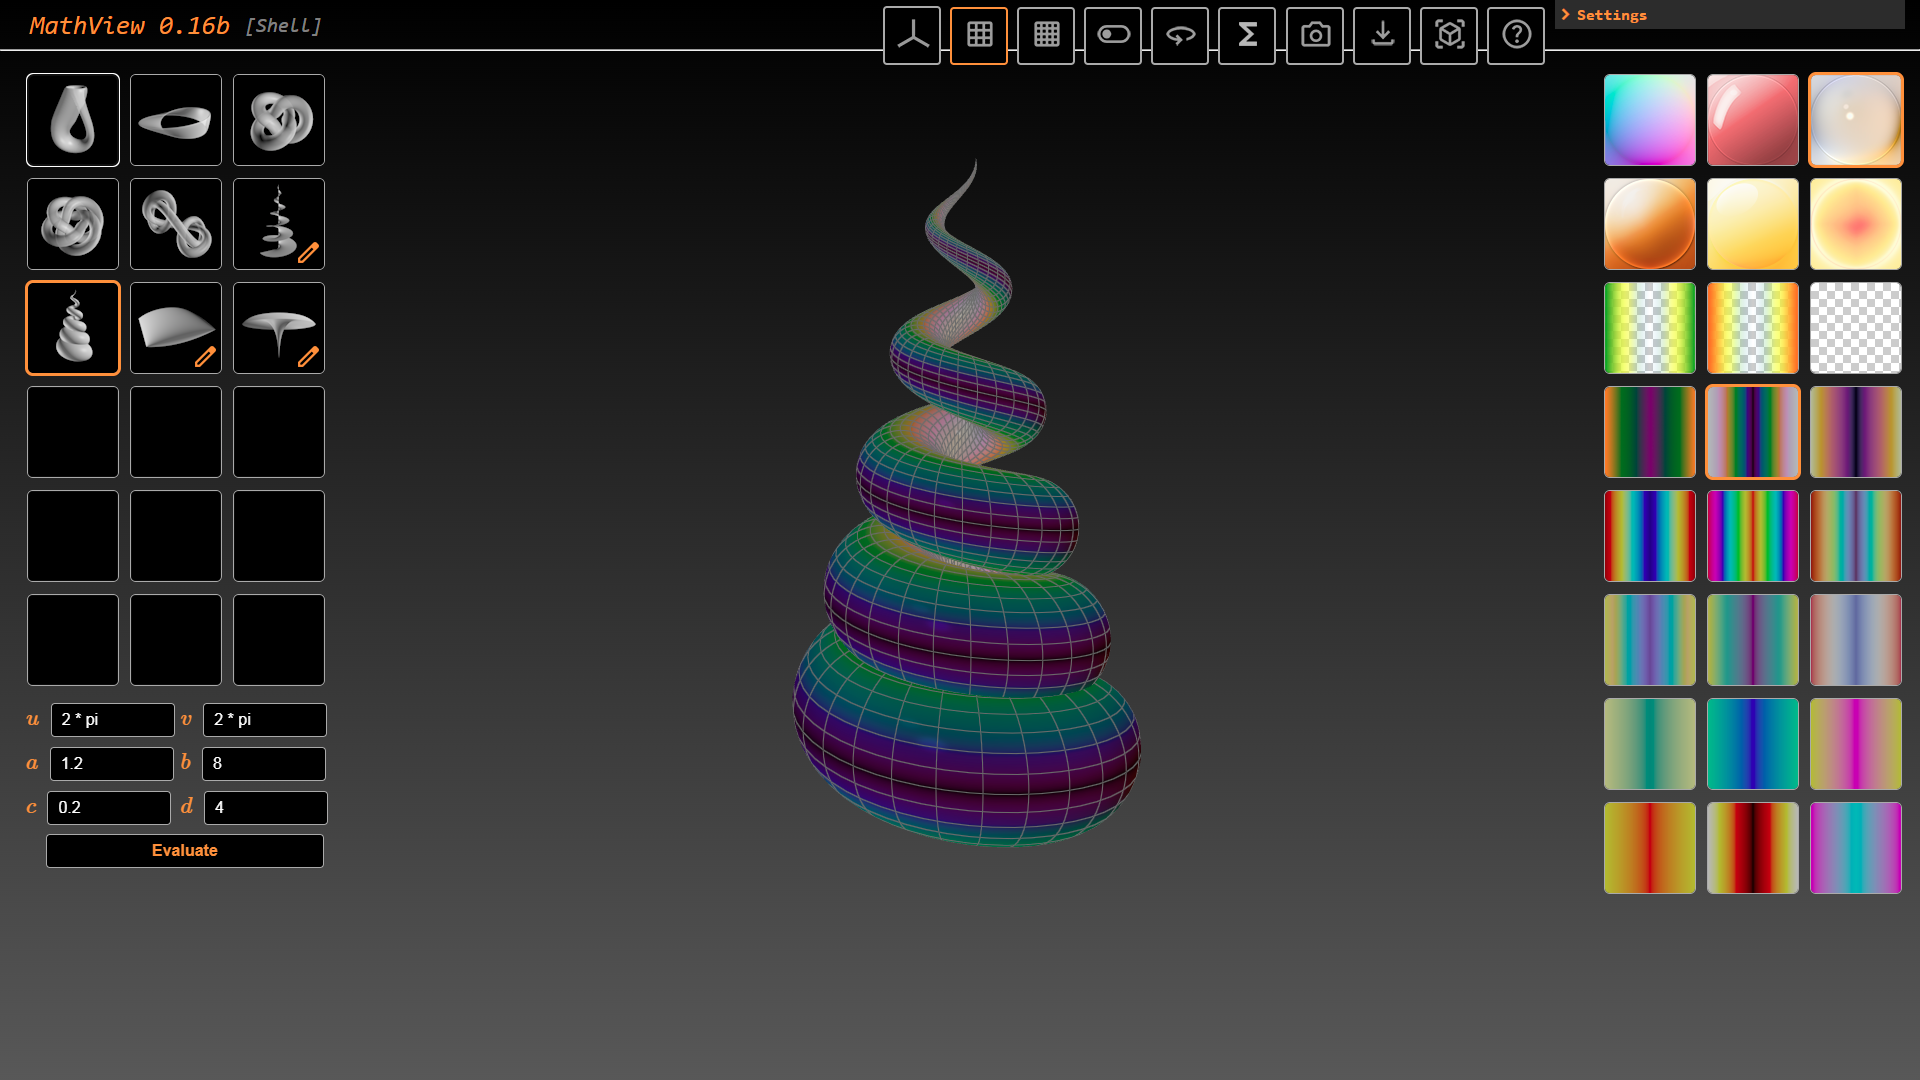Click the auto-rotate icon

point(1179,35)
